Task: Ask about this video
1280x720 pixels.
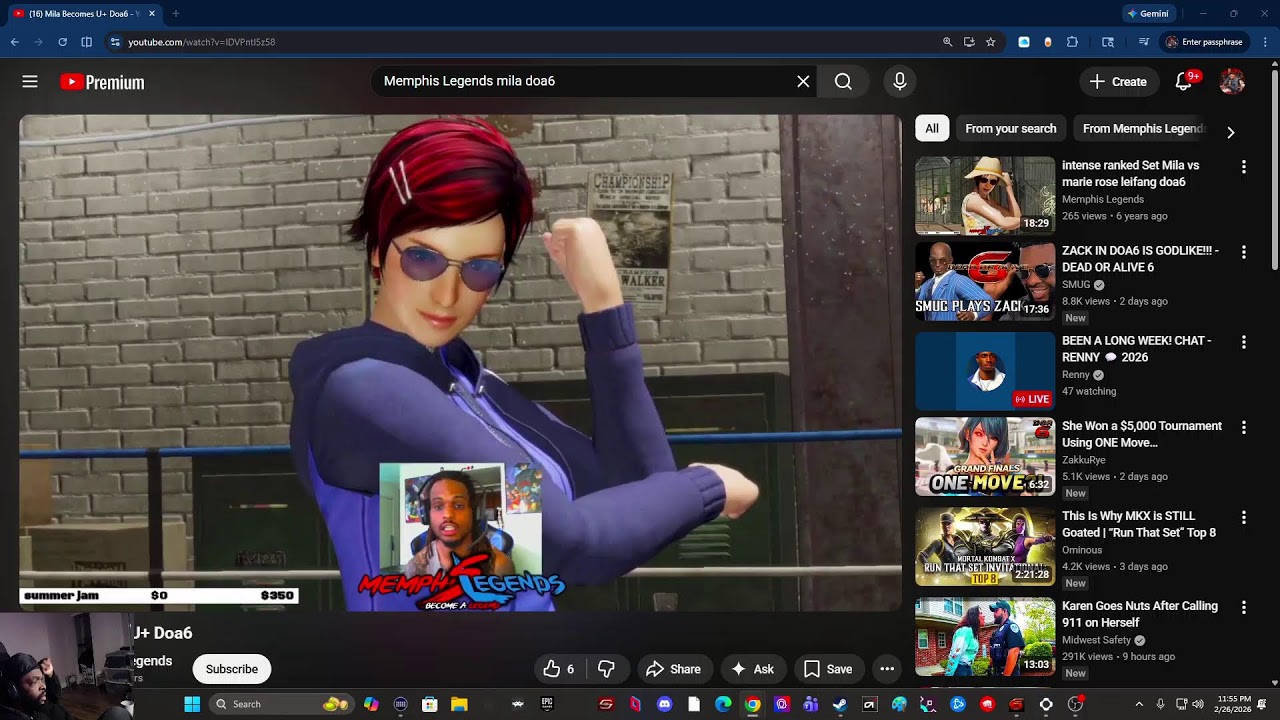Action: pyautogui.click(x=752, y=669)
